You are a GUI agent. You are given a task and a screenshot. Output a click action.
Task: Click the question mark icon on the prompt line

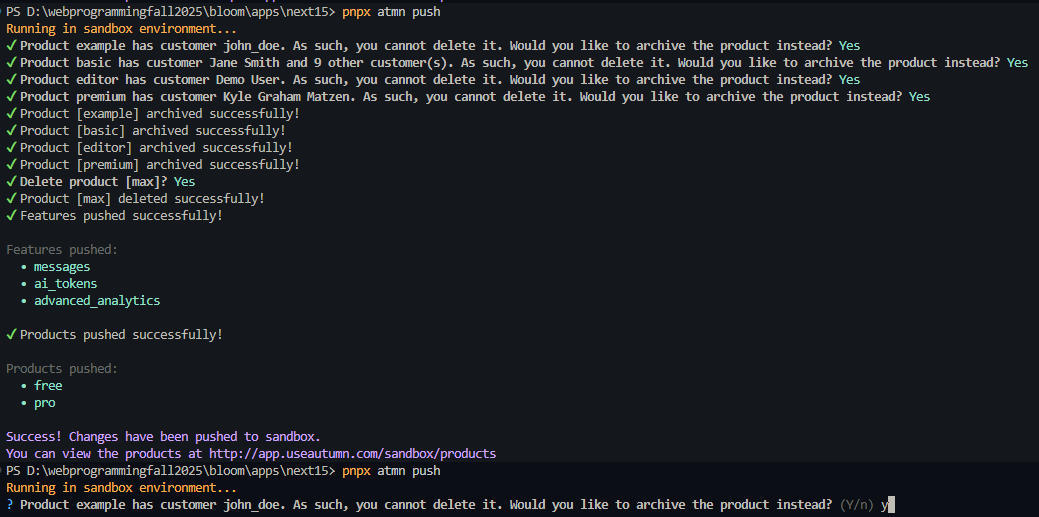pos(10,505)
